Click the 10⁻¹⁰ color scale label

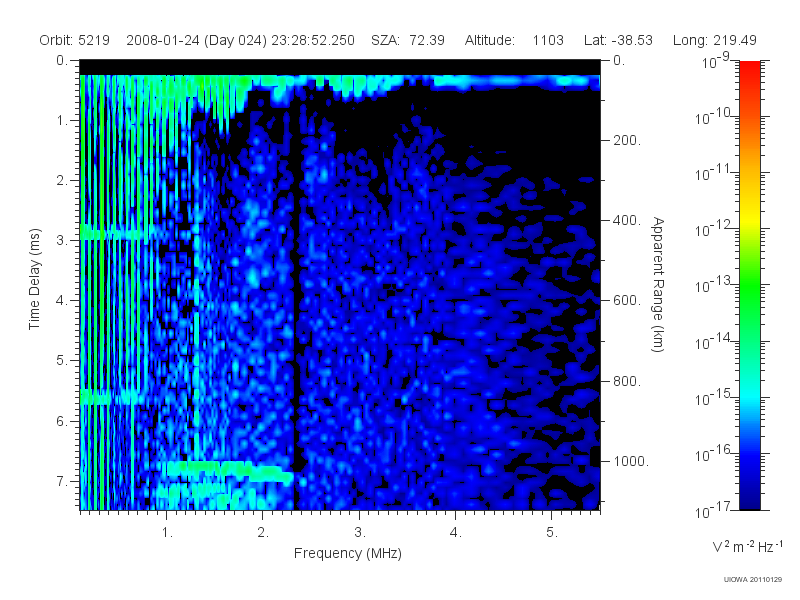[x=714, y=117]
